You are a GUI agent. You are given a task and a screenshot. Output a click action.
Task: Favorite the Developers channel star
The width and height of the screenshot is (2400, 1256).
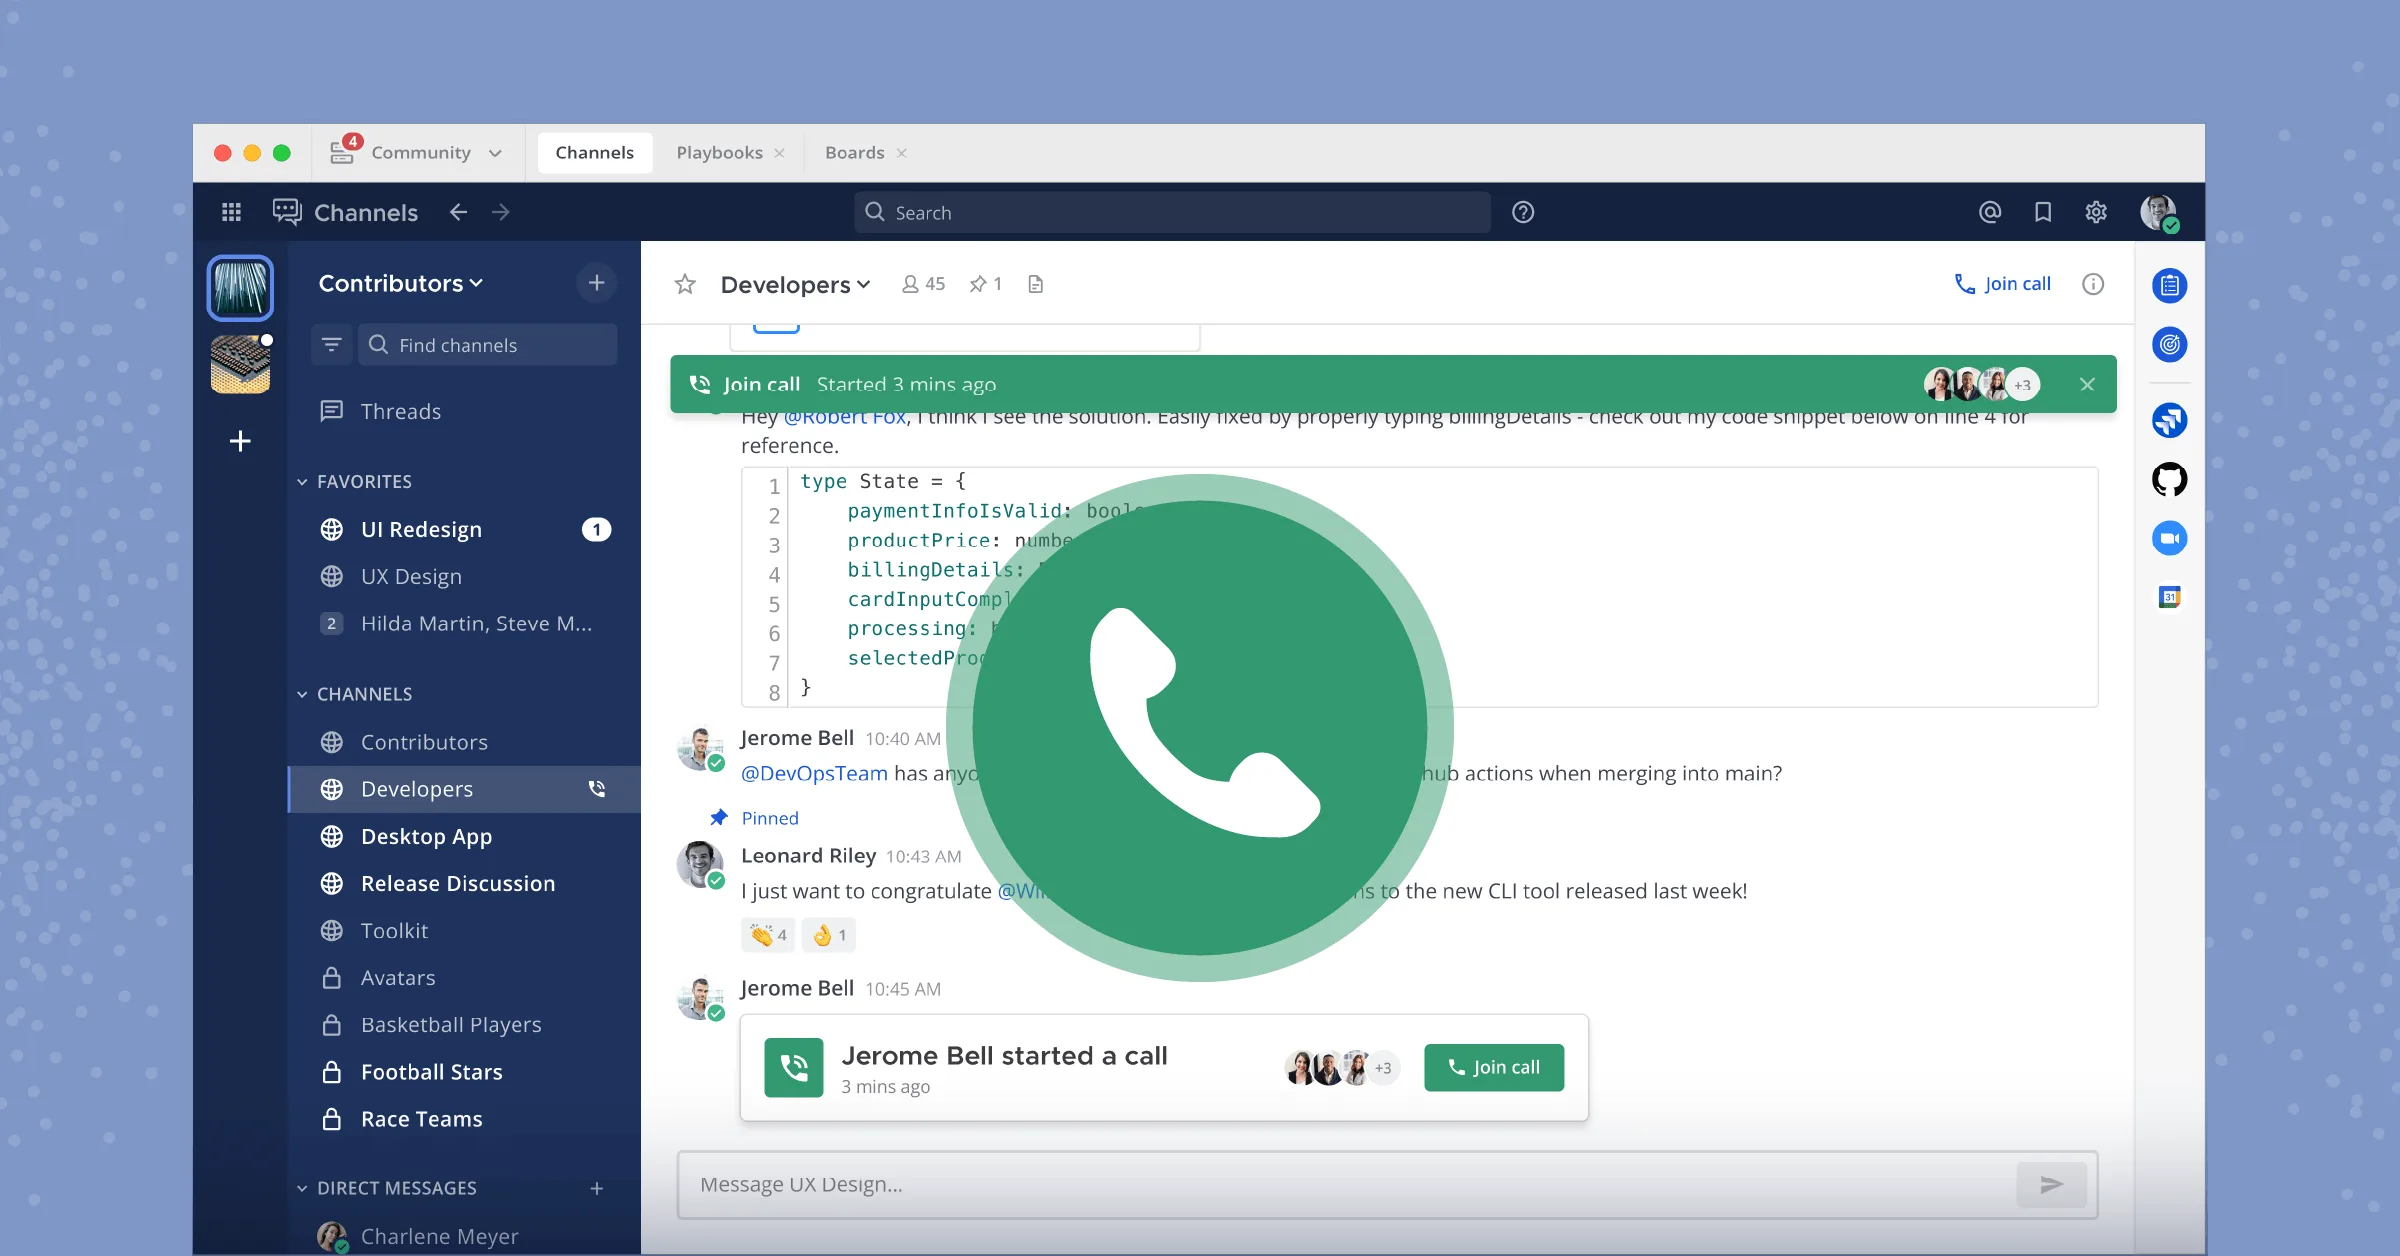pyautogui.click(x=685, y=284)
